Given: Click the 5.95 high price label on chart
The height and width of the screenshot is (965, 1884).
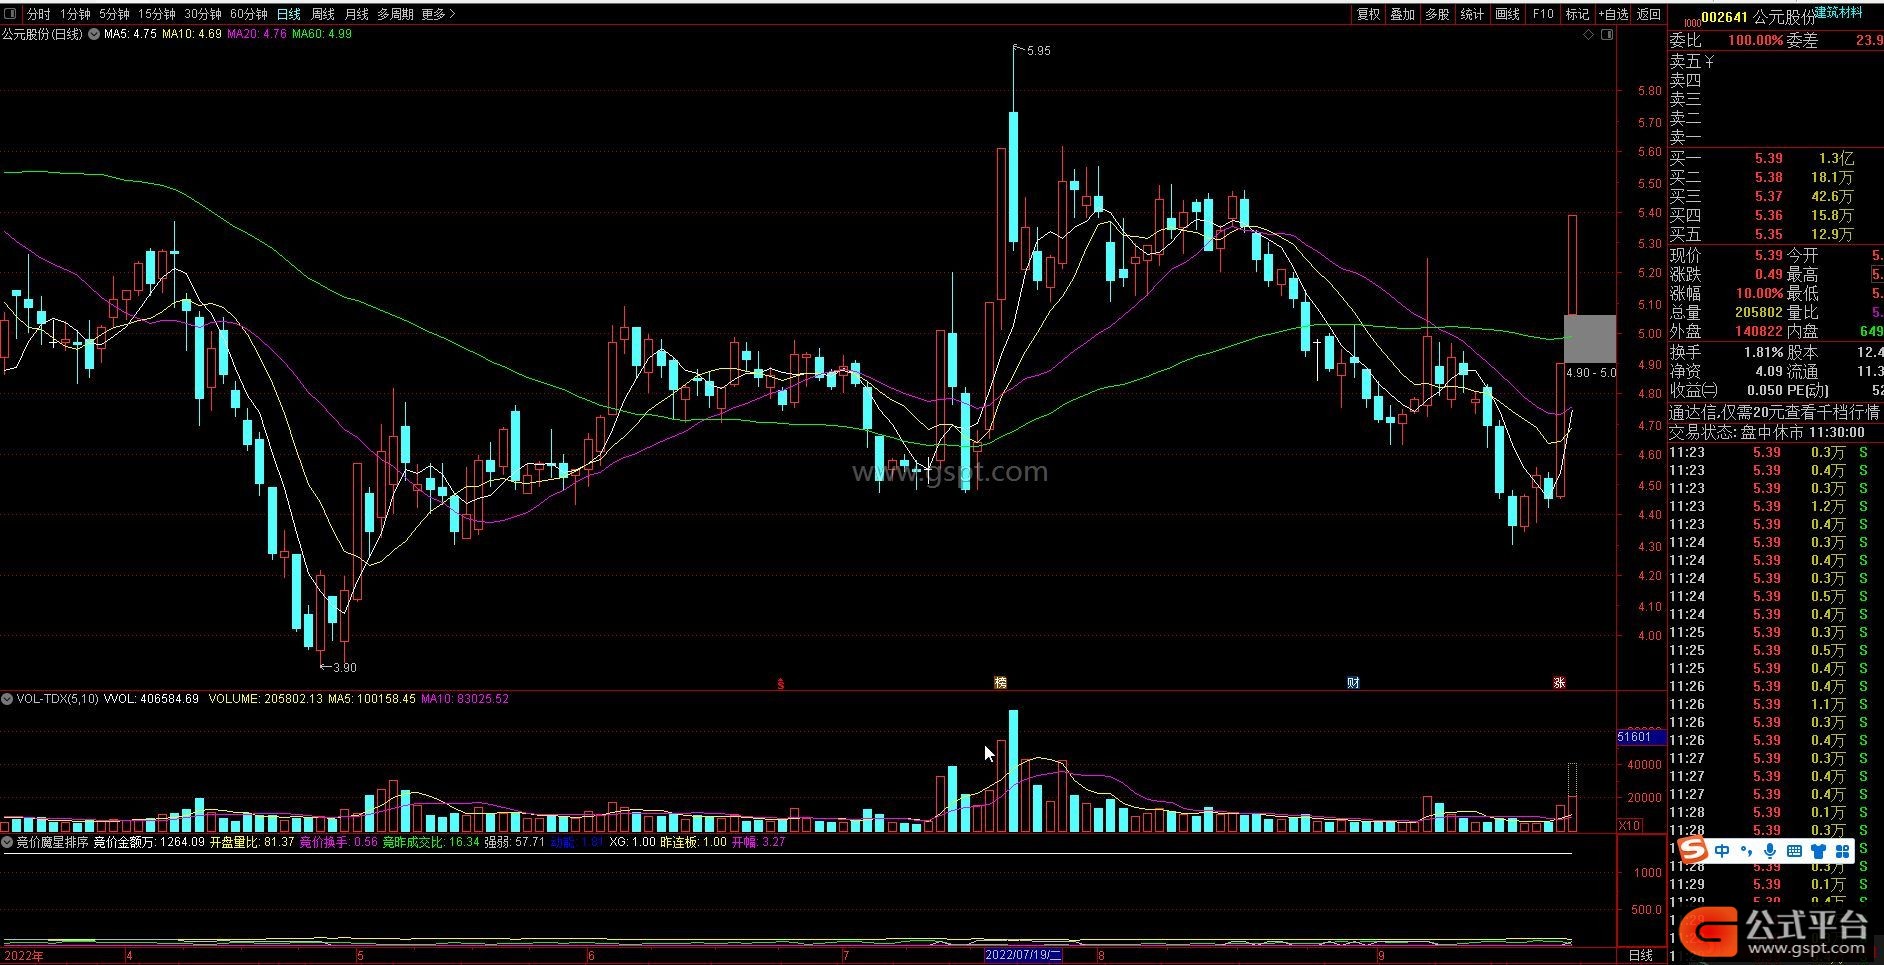Looking at the screenshot, I should pyautogui.click(x=1039, y=51).
